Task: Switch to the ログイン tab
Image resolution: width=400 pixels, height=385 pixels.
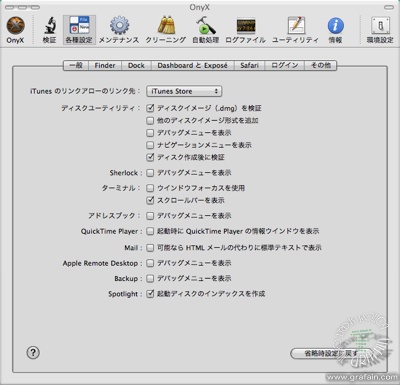Action: pos(285,65)
